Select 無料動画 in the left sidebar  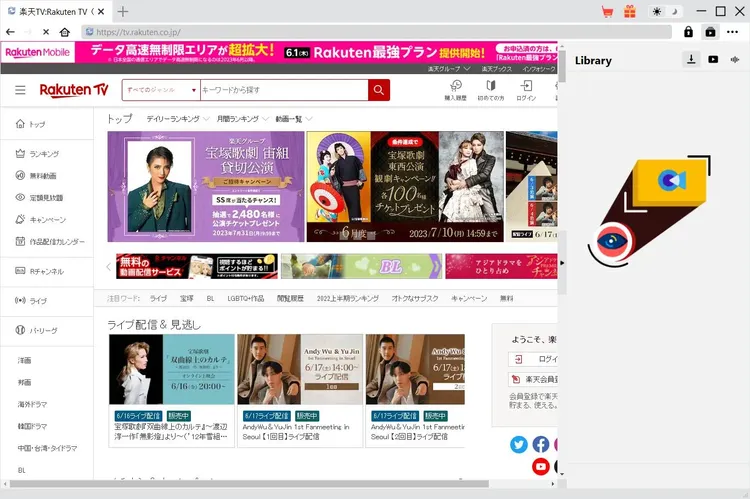coord(43,176)
